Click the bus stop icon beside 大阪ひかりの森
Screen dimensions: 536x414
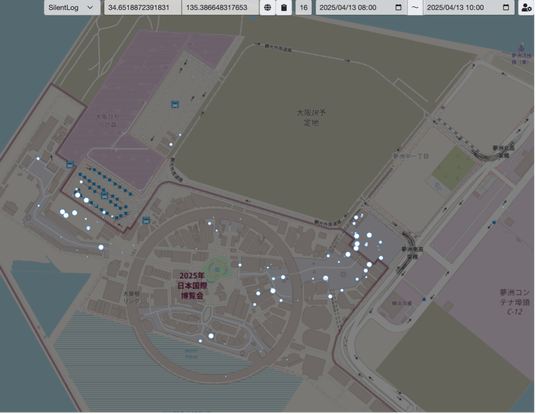pyautogui.click(x=70, y=165)
